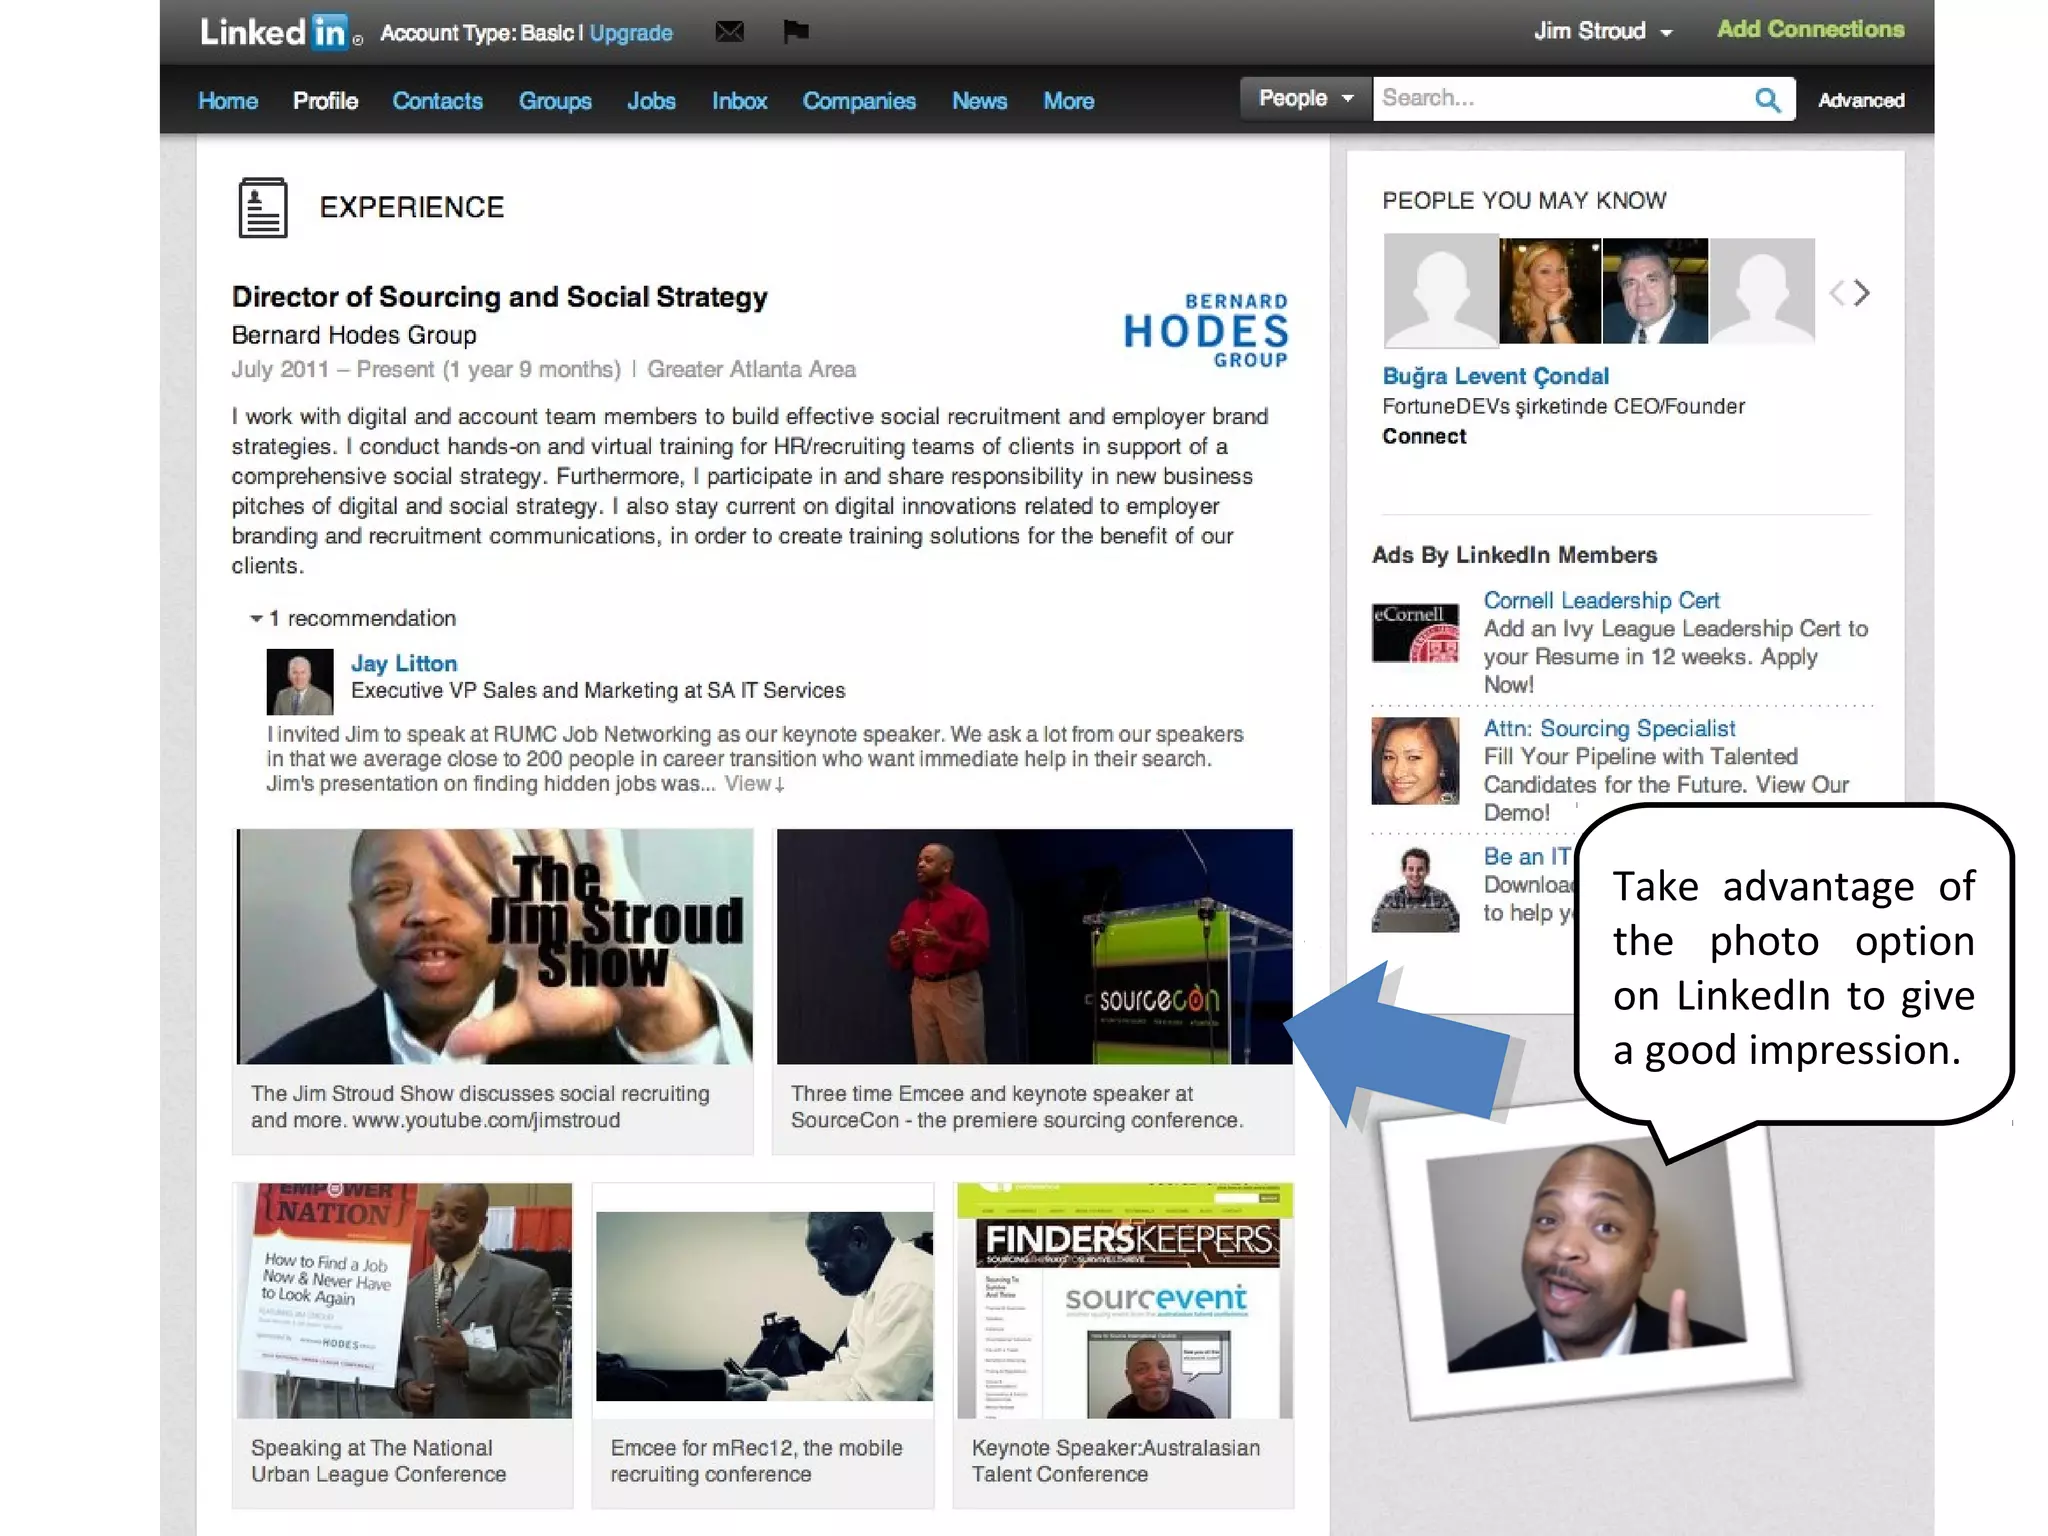Open the Inbox menu item

coord(739,101)
